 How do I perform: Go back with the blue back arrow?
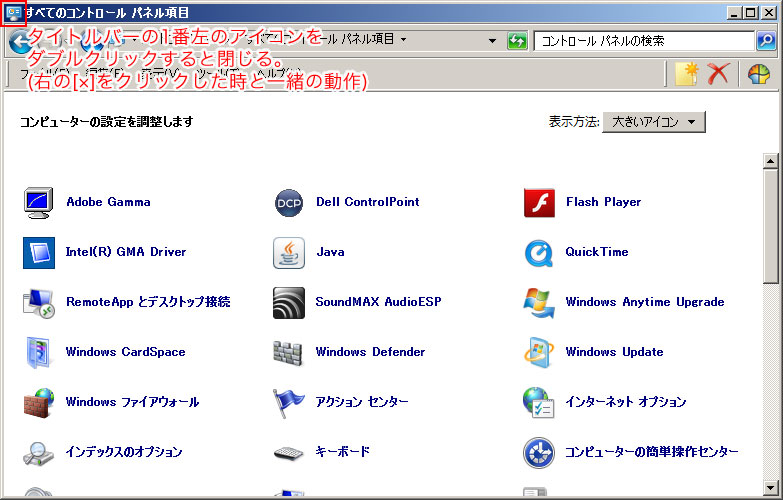point(20,41)
